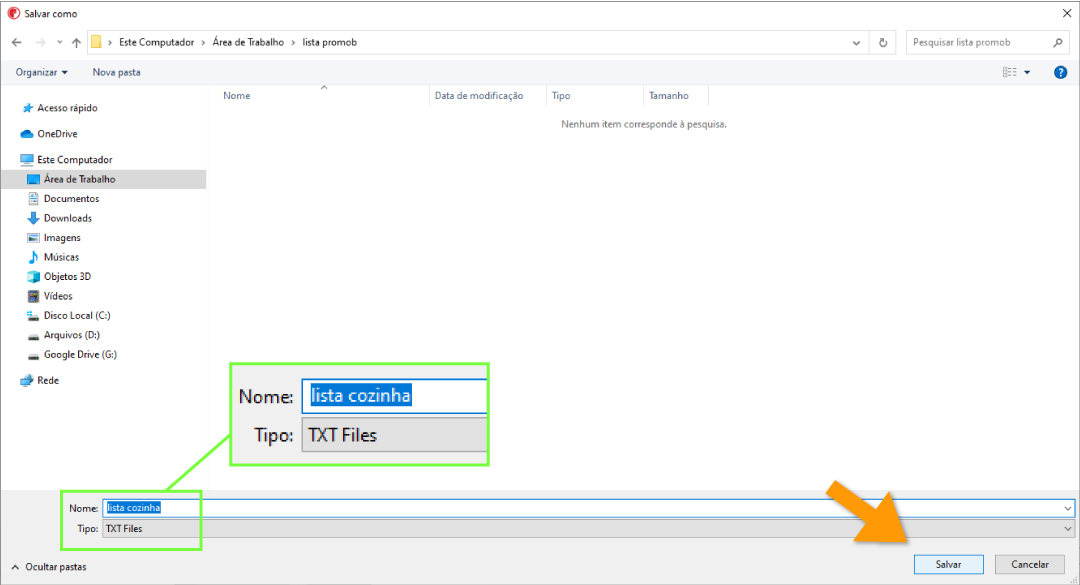Open the view options dropdown arrow

click(1027, 72)
